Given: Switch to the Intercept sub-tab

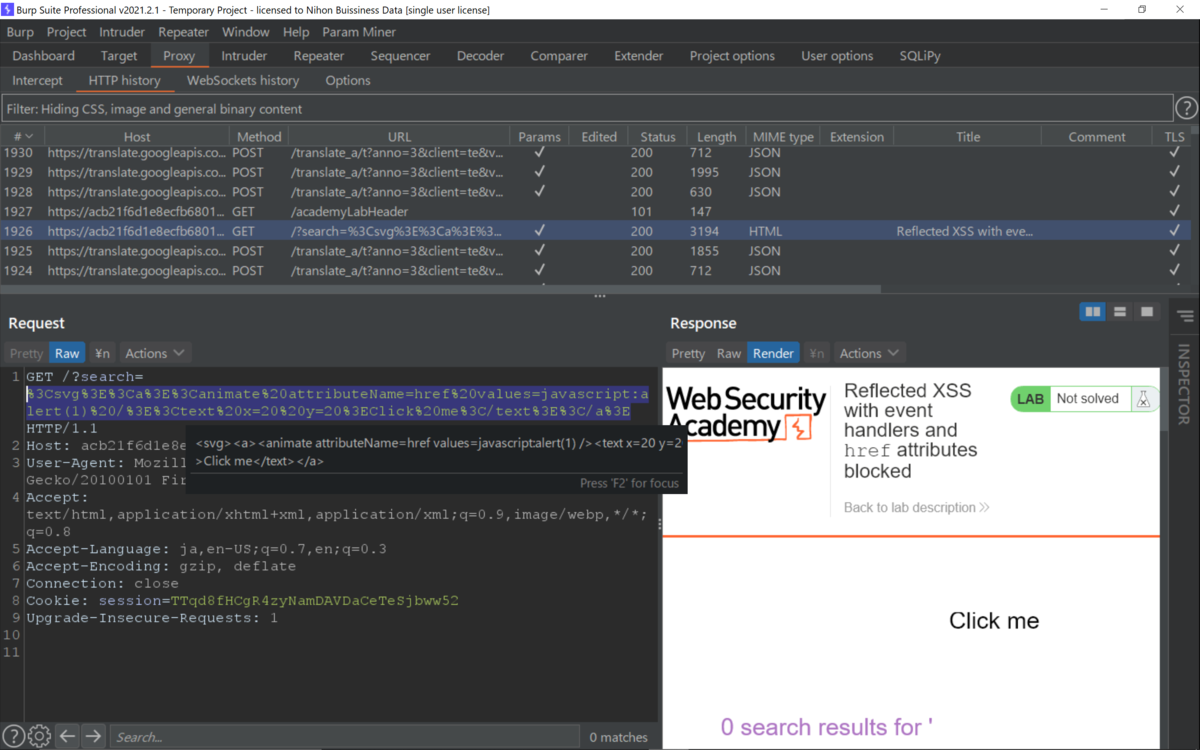Looking at the screenshot, I should (x=37, y=80).
